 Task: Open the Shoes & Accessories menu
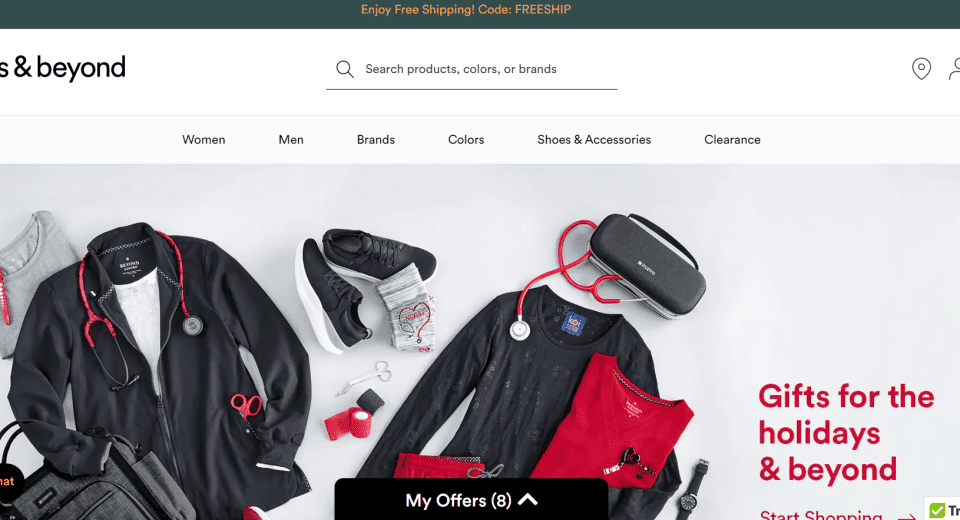click(x=594, y=140)
